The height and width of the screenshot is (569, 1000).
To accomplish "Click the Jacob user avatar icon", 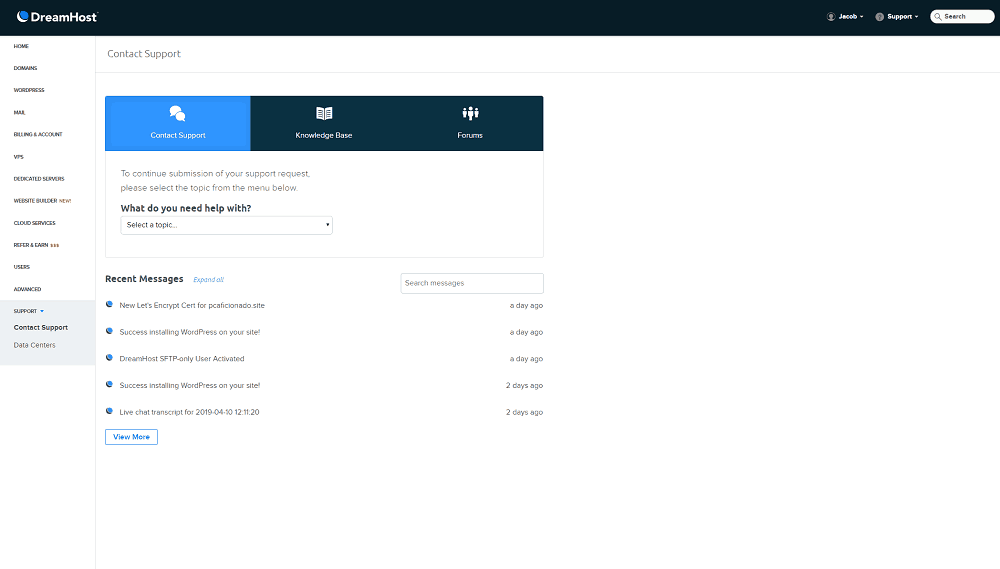I will coord(831,17).
